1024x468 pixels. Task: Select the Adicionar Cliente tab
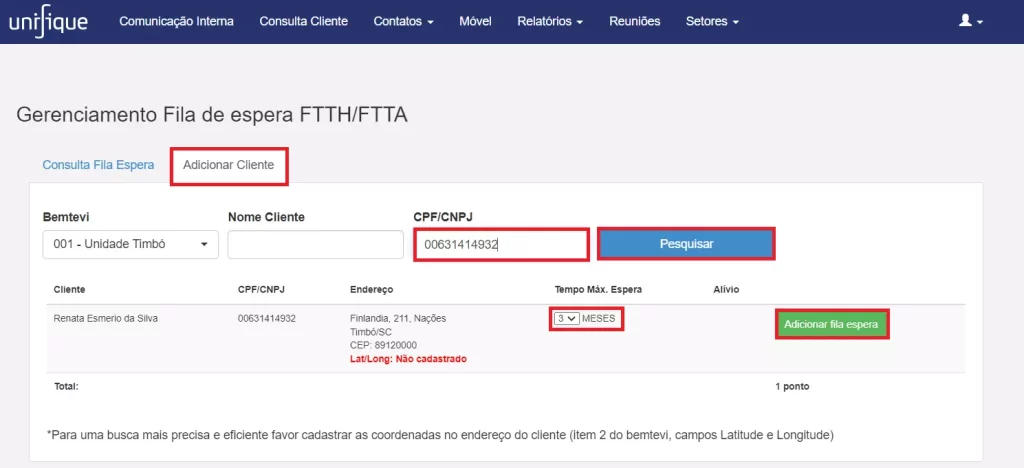coord(229,166)
